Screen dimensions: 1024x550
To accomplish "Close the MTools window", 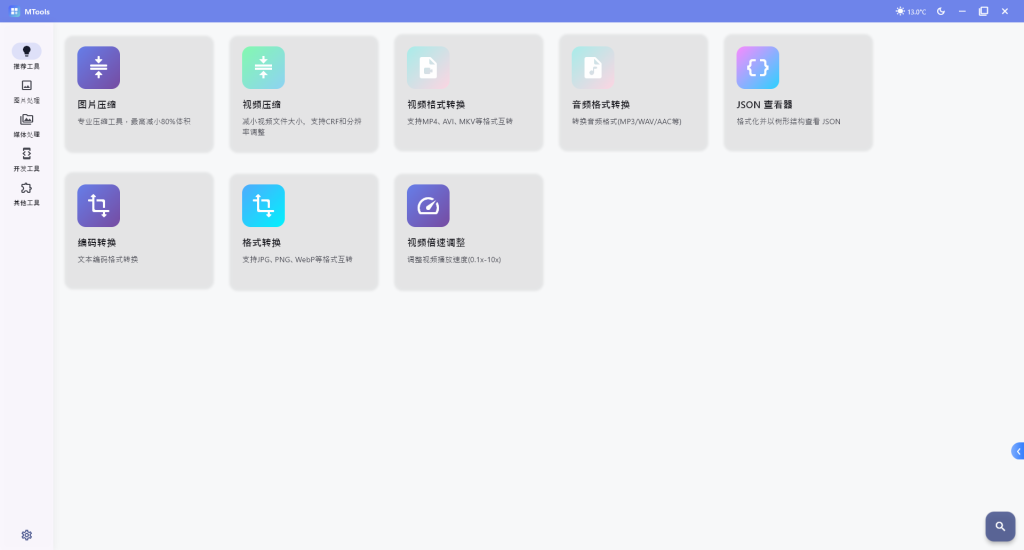I will point(1005,11).
